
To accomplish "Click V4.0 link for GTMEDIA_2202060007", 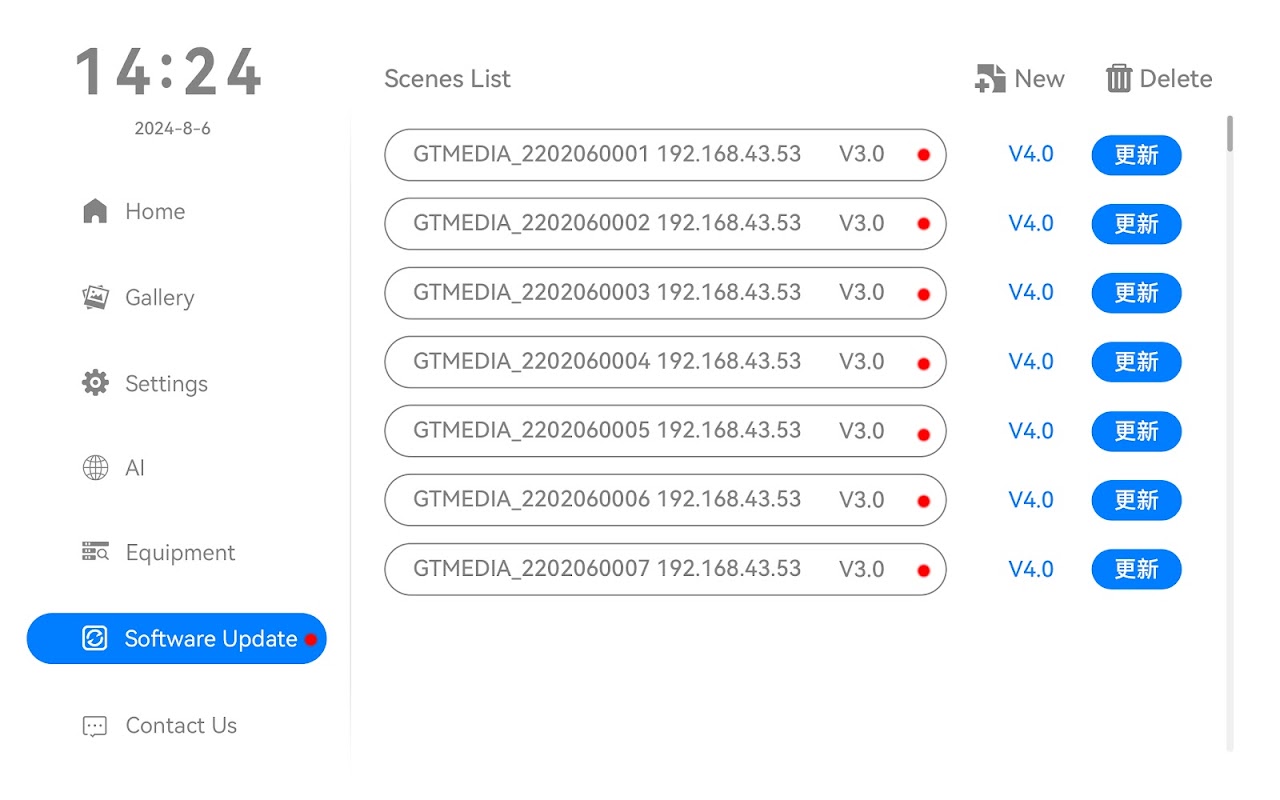I will [x=1031, y=568].
